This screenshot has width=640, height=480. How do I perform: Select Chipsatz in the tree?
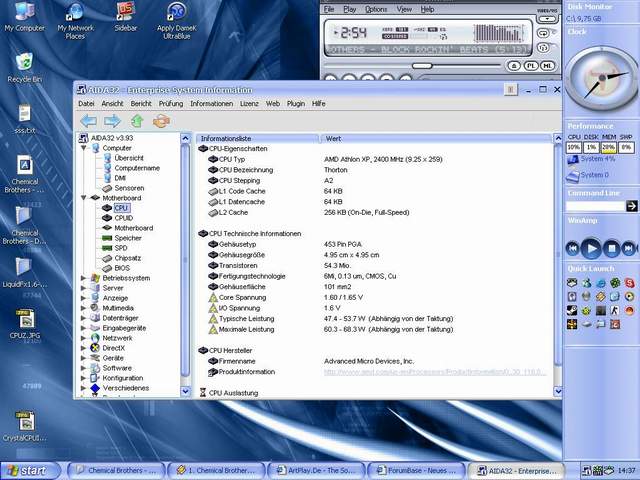(127, 258)
